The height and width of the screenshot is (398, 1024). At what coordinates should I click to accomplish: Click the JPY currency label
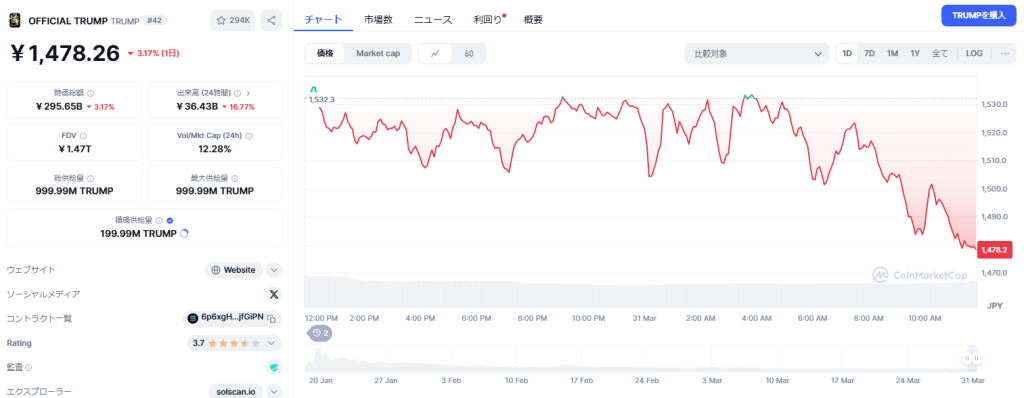[994, 305]
